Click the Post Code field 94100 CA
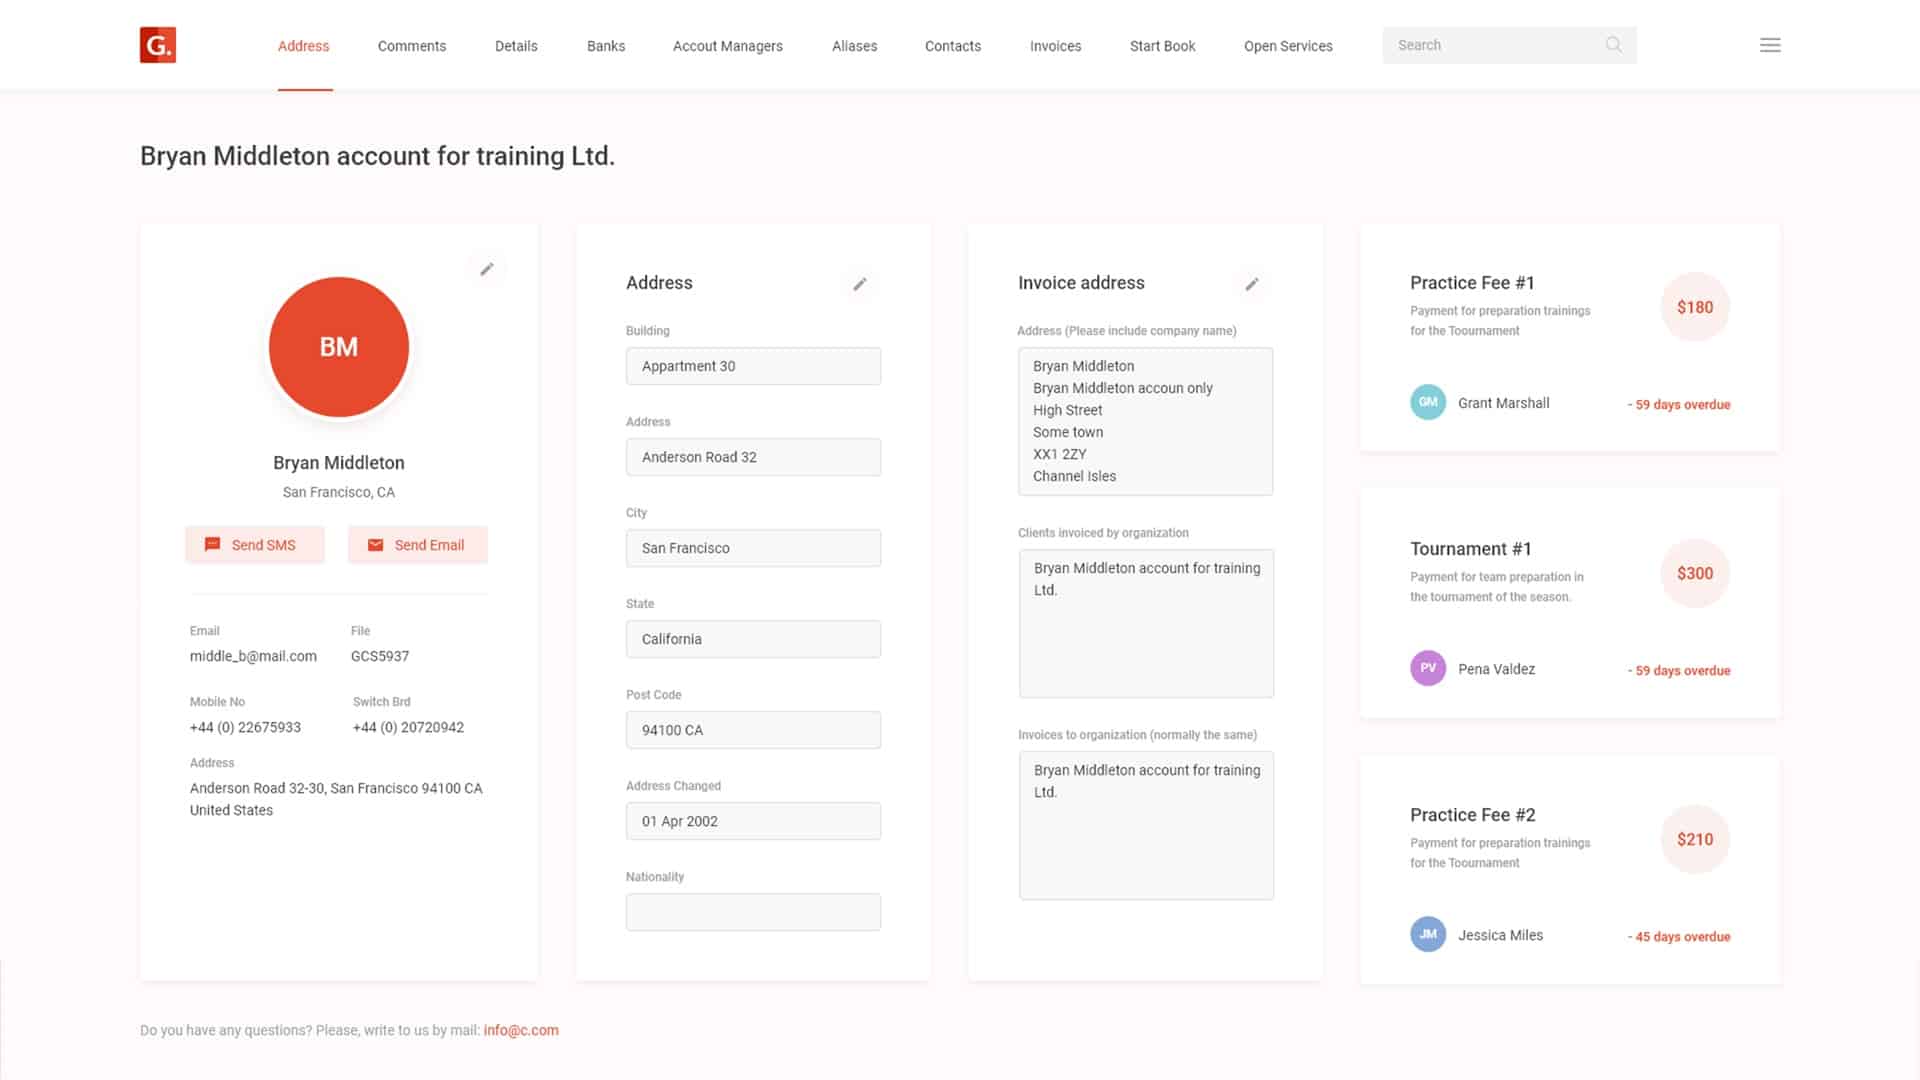The width and height of the screenshot is (1920, 1080). pos(753,730)
